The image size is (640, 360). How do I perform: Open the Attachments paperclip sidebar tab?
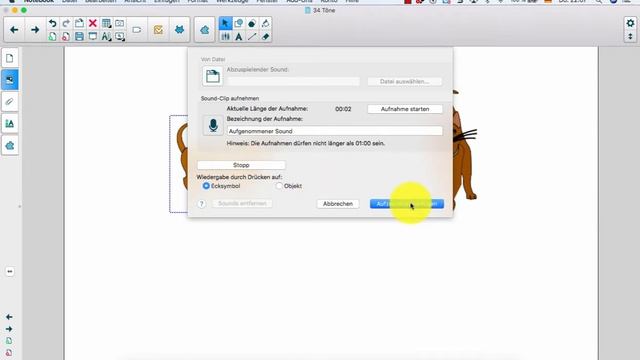tap(10, 102)
